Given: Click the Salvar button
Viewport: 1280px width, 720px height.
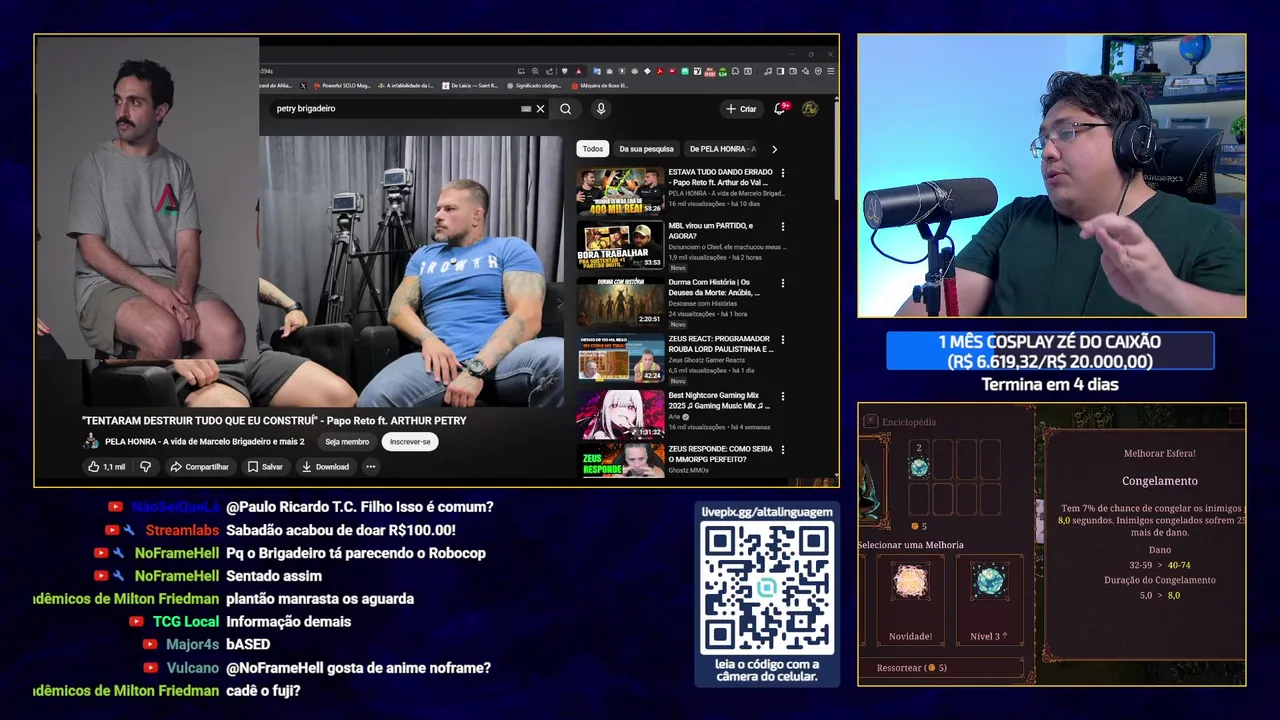Looking at the screenshot, I should (265, 466).
